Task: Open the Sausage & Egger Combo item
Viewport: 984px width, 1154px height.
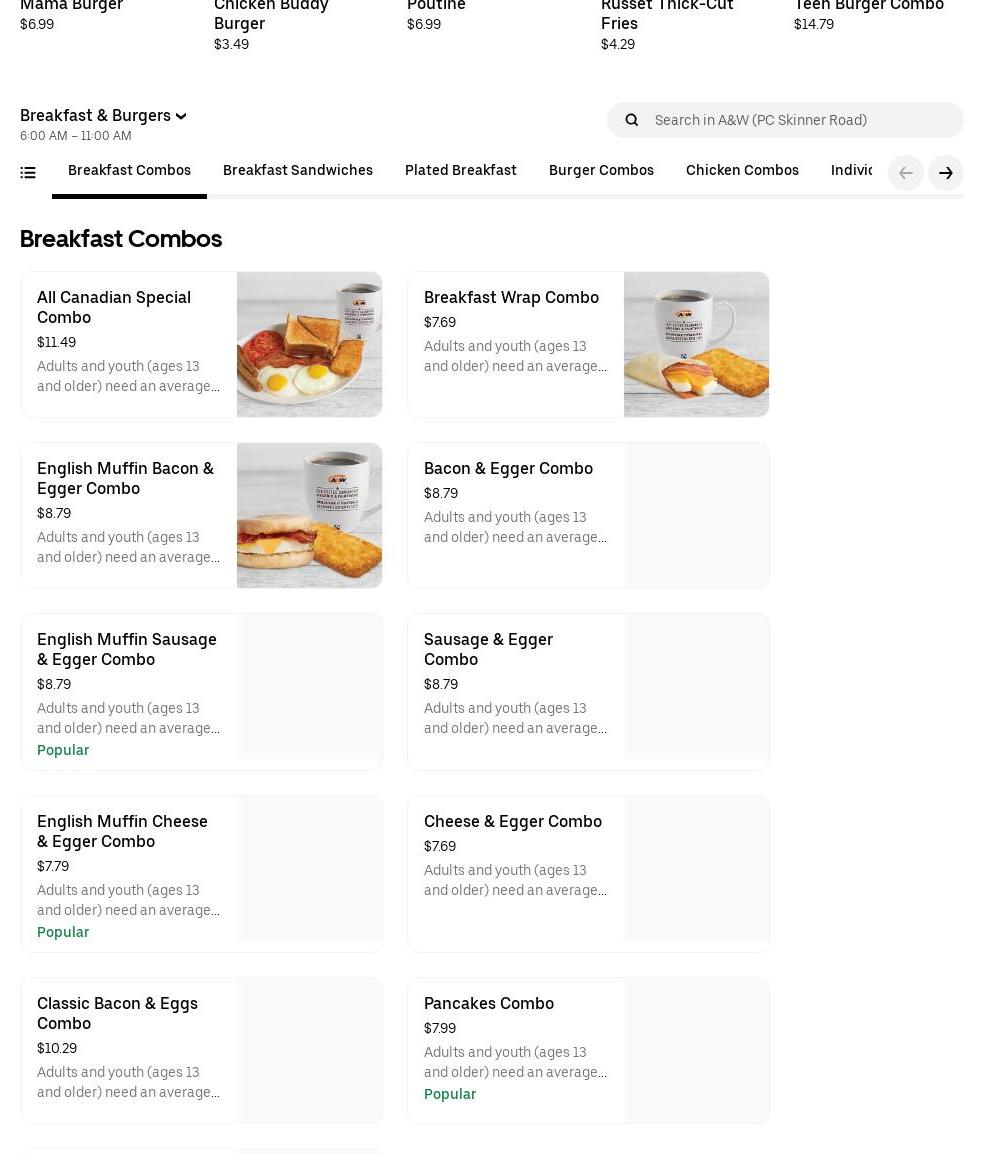Action: [x=488, y=649]
